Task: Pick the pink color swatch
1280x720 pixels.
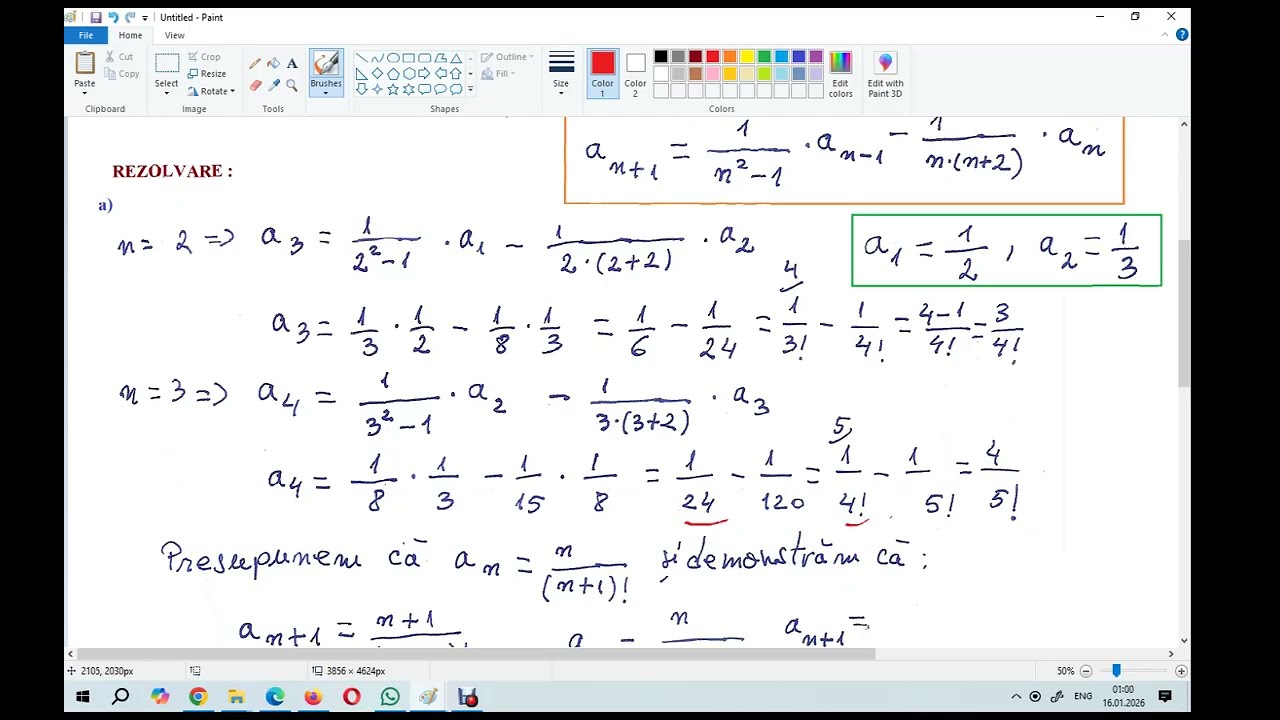Action: [x=713, y=74]
